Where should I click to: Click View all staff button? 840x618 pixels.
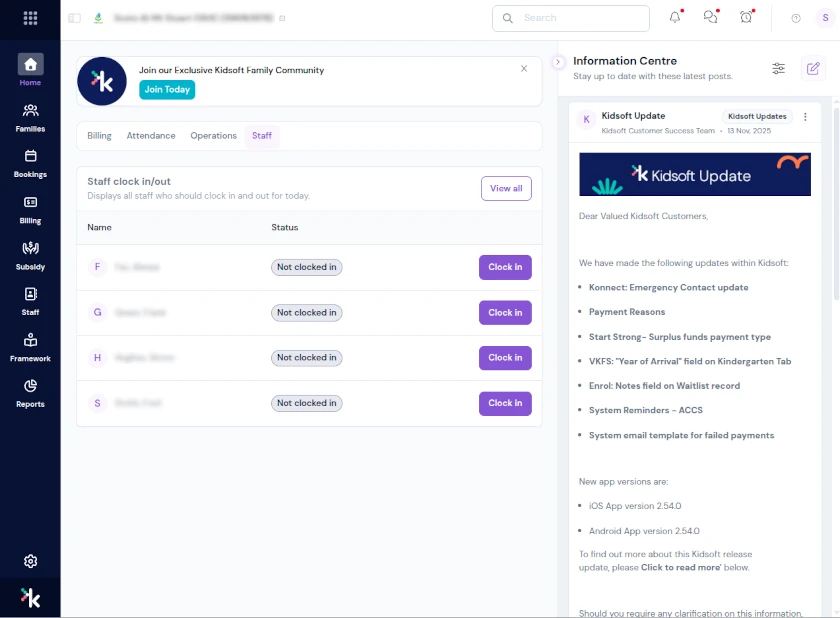coord(506,188)
